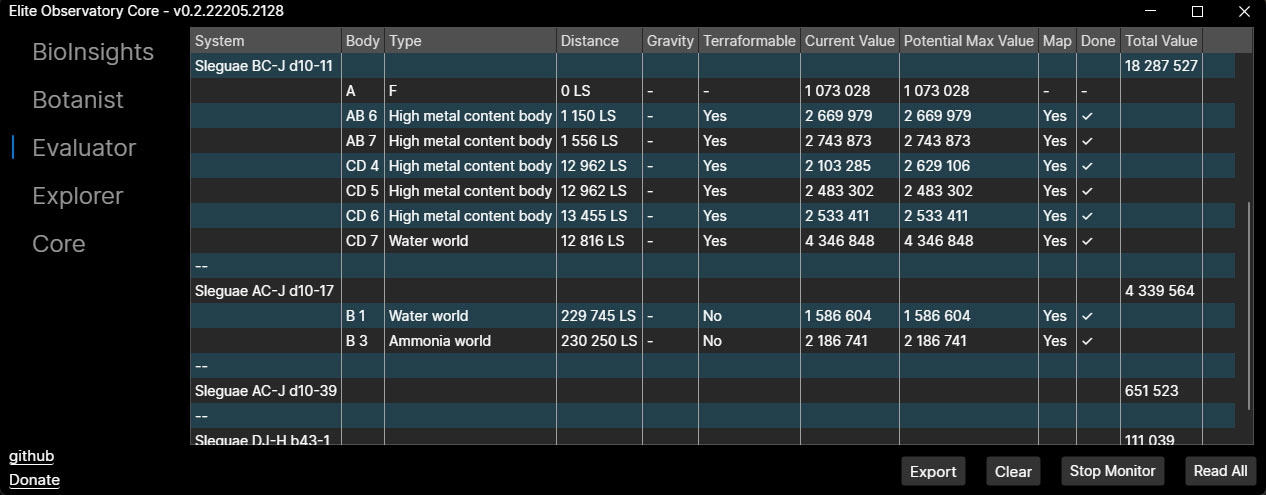
Task: Open the Explorer tab
Action: (77, 196)
